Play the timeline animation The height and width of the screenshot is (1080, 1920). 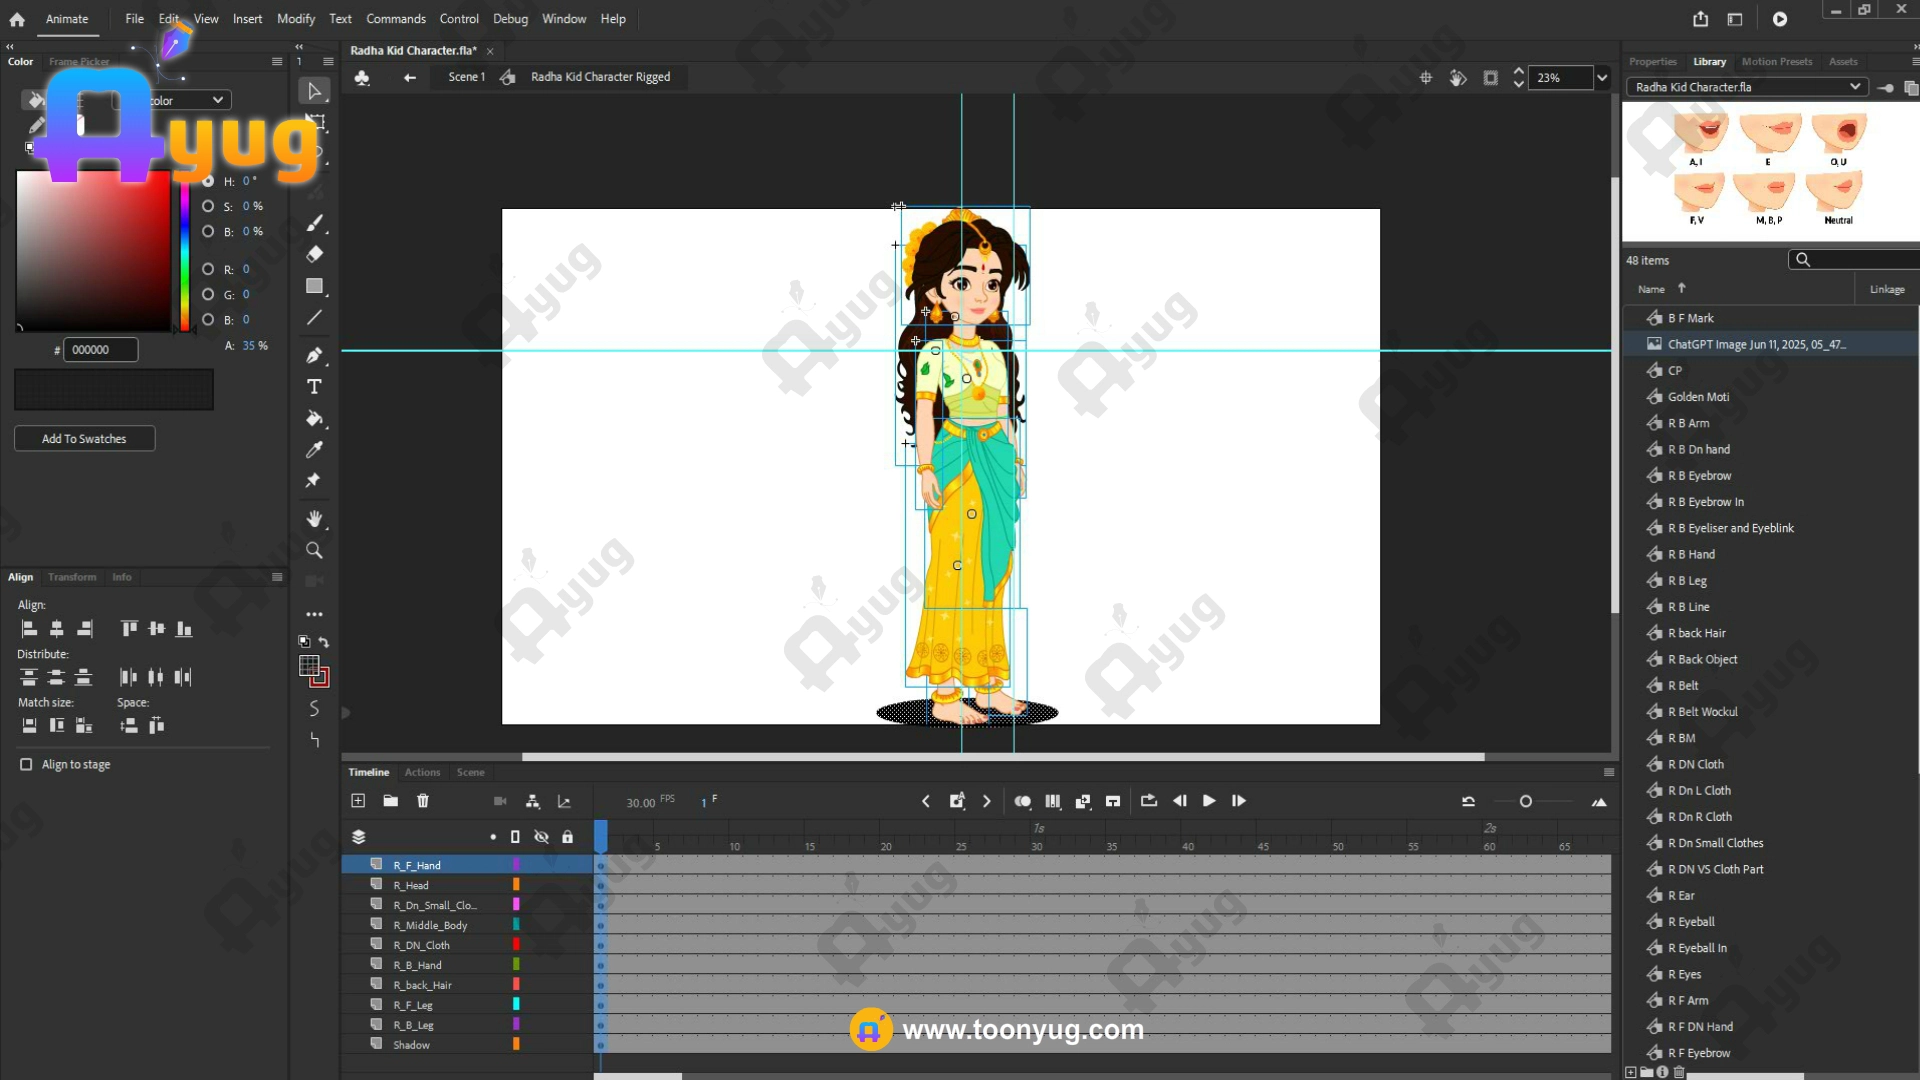pyautogui.click(x=1209, y=801)
